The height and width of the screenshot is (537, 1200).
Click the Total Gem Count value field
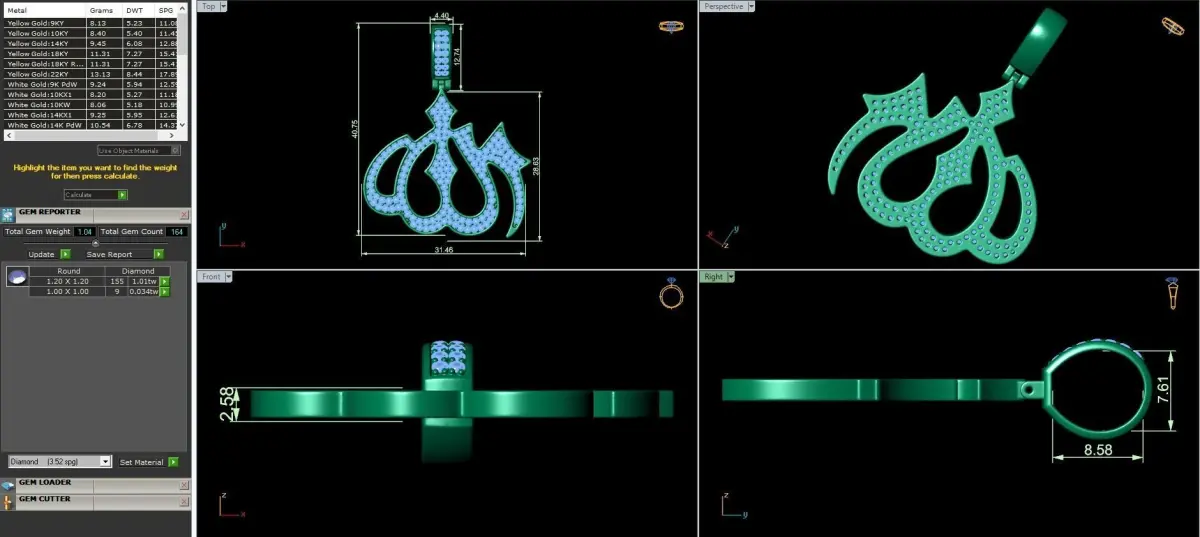[x=177, y=231]
